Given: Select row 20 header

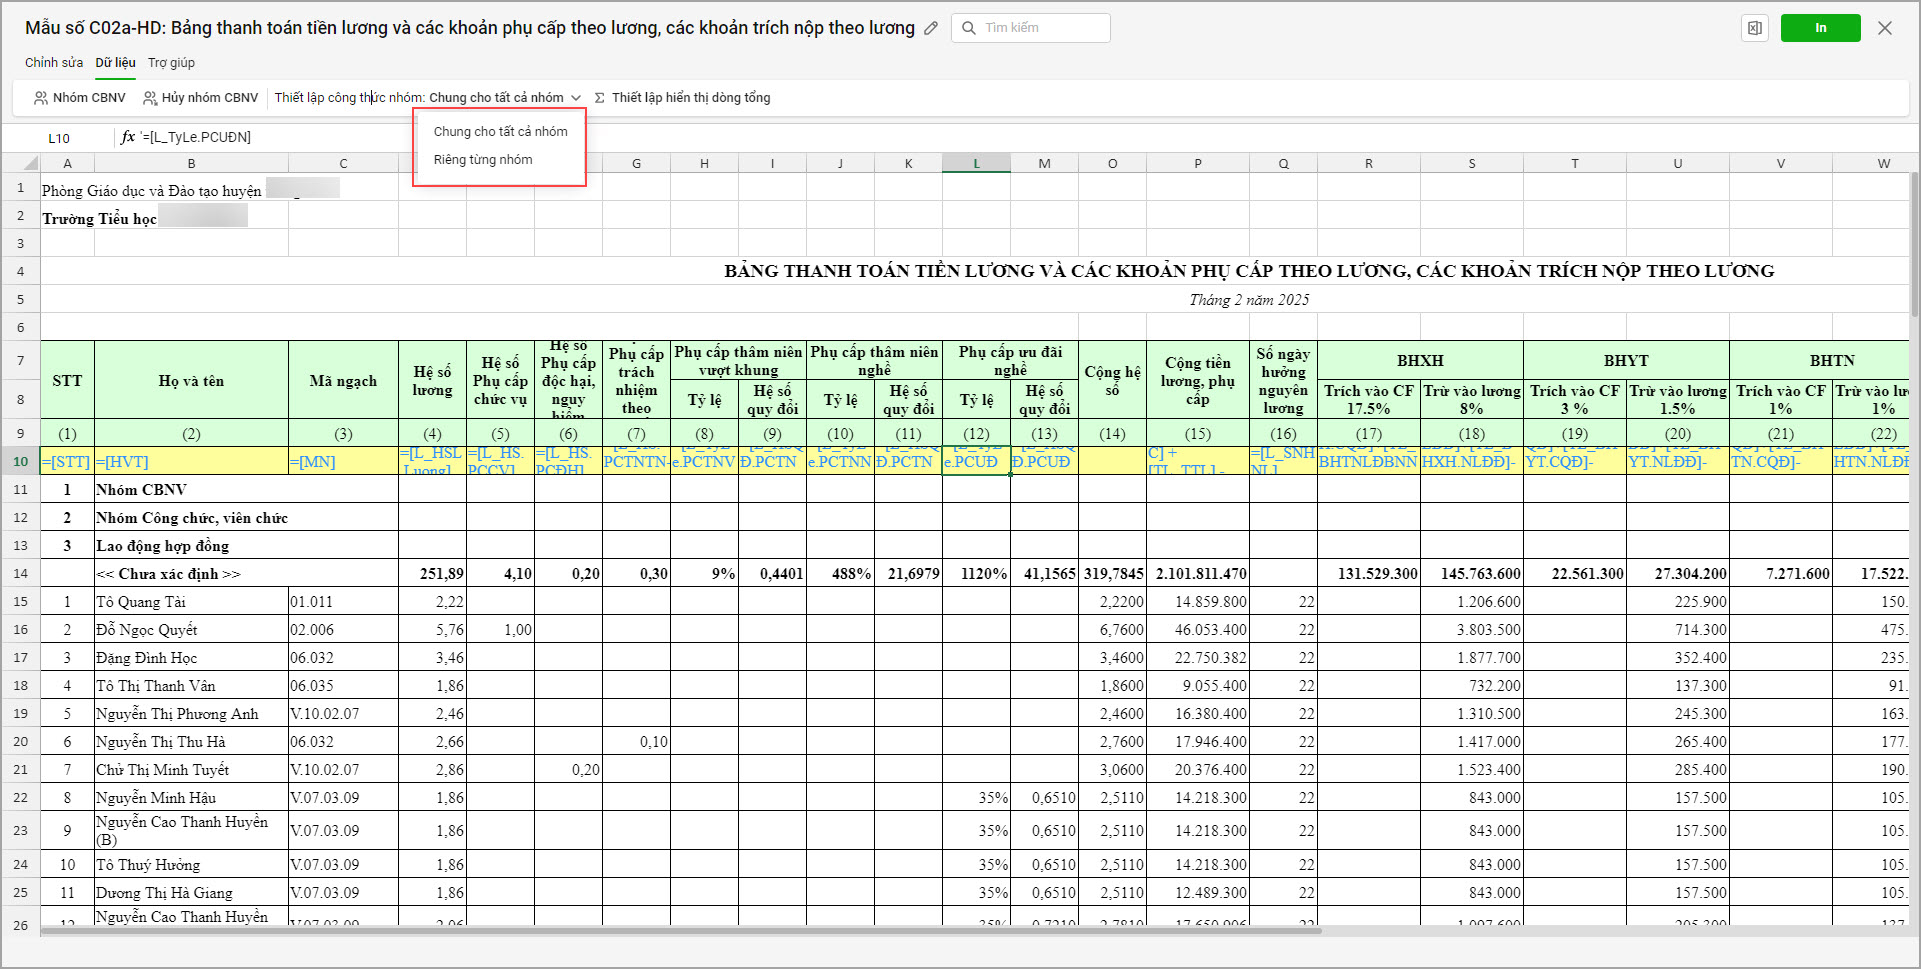Looking at the screenshot, I should pos(20,742).
